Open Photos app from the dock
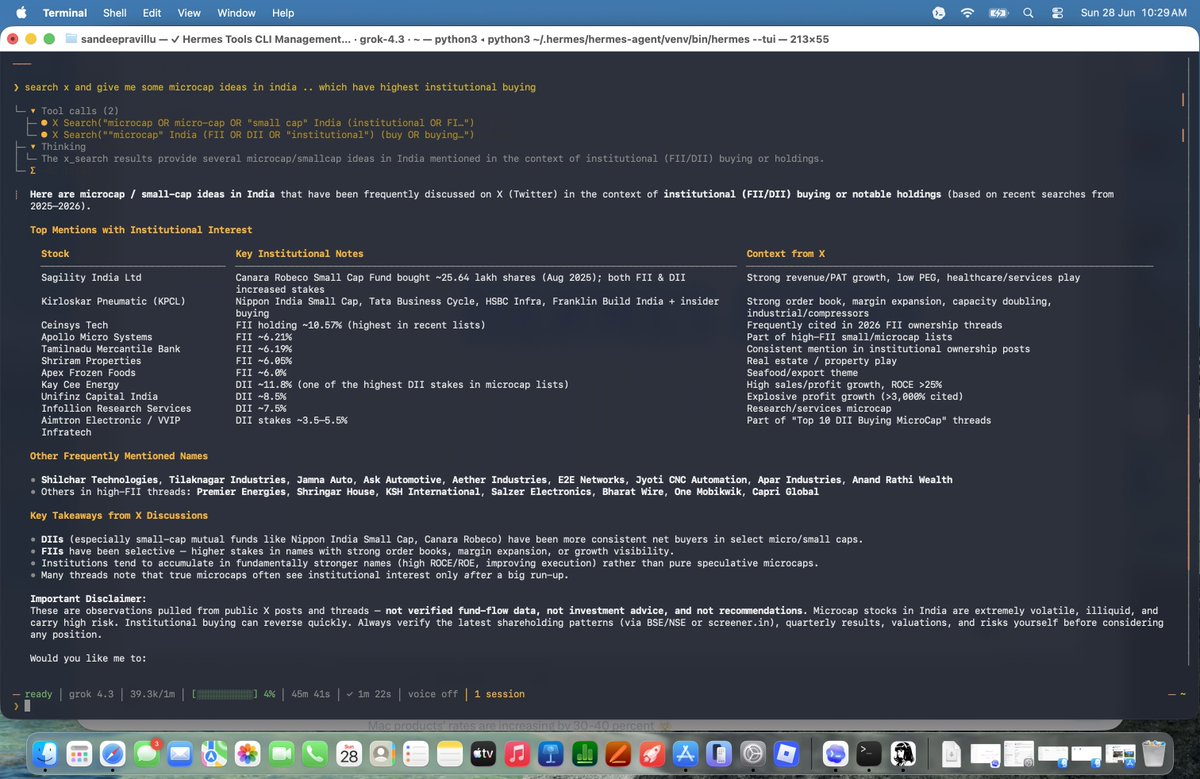This screenshot has width=1200, height=779. coord(247,753)
